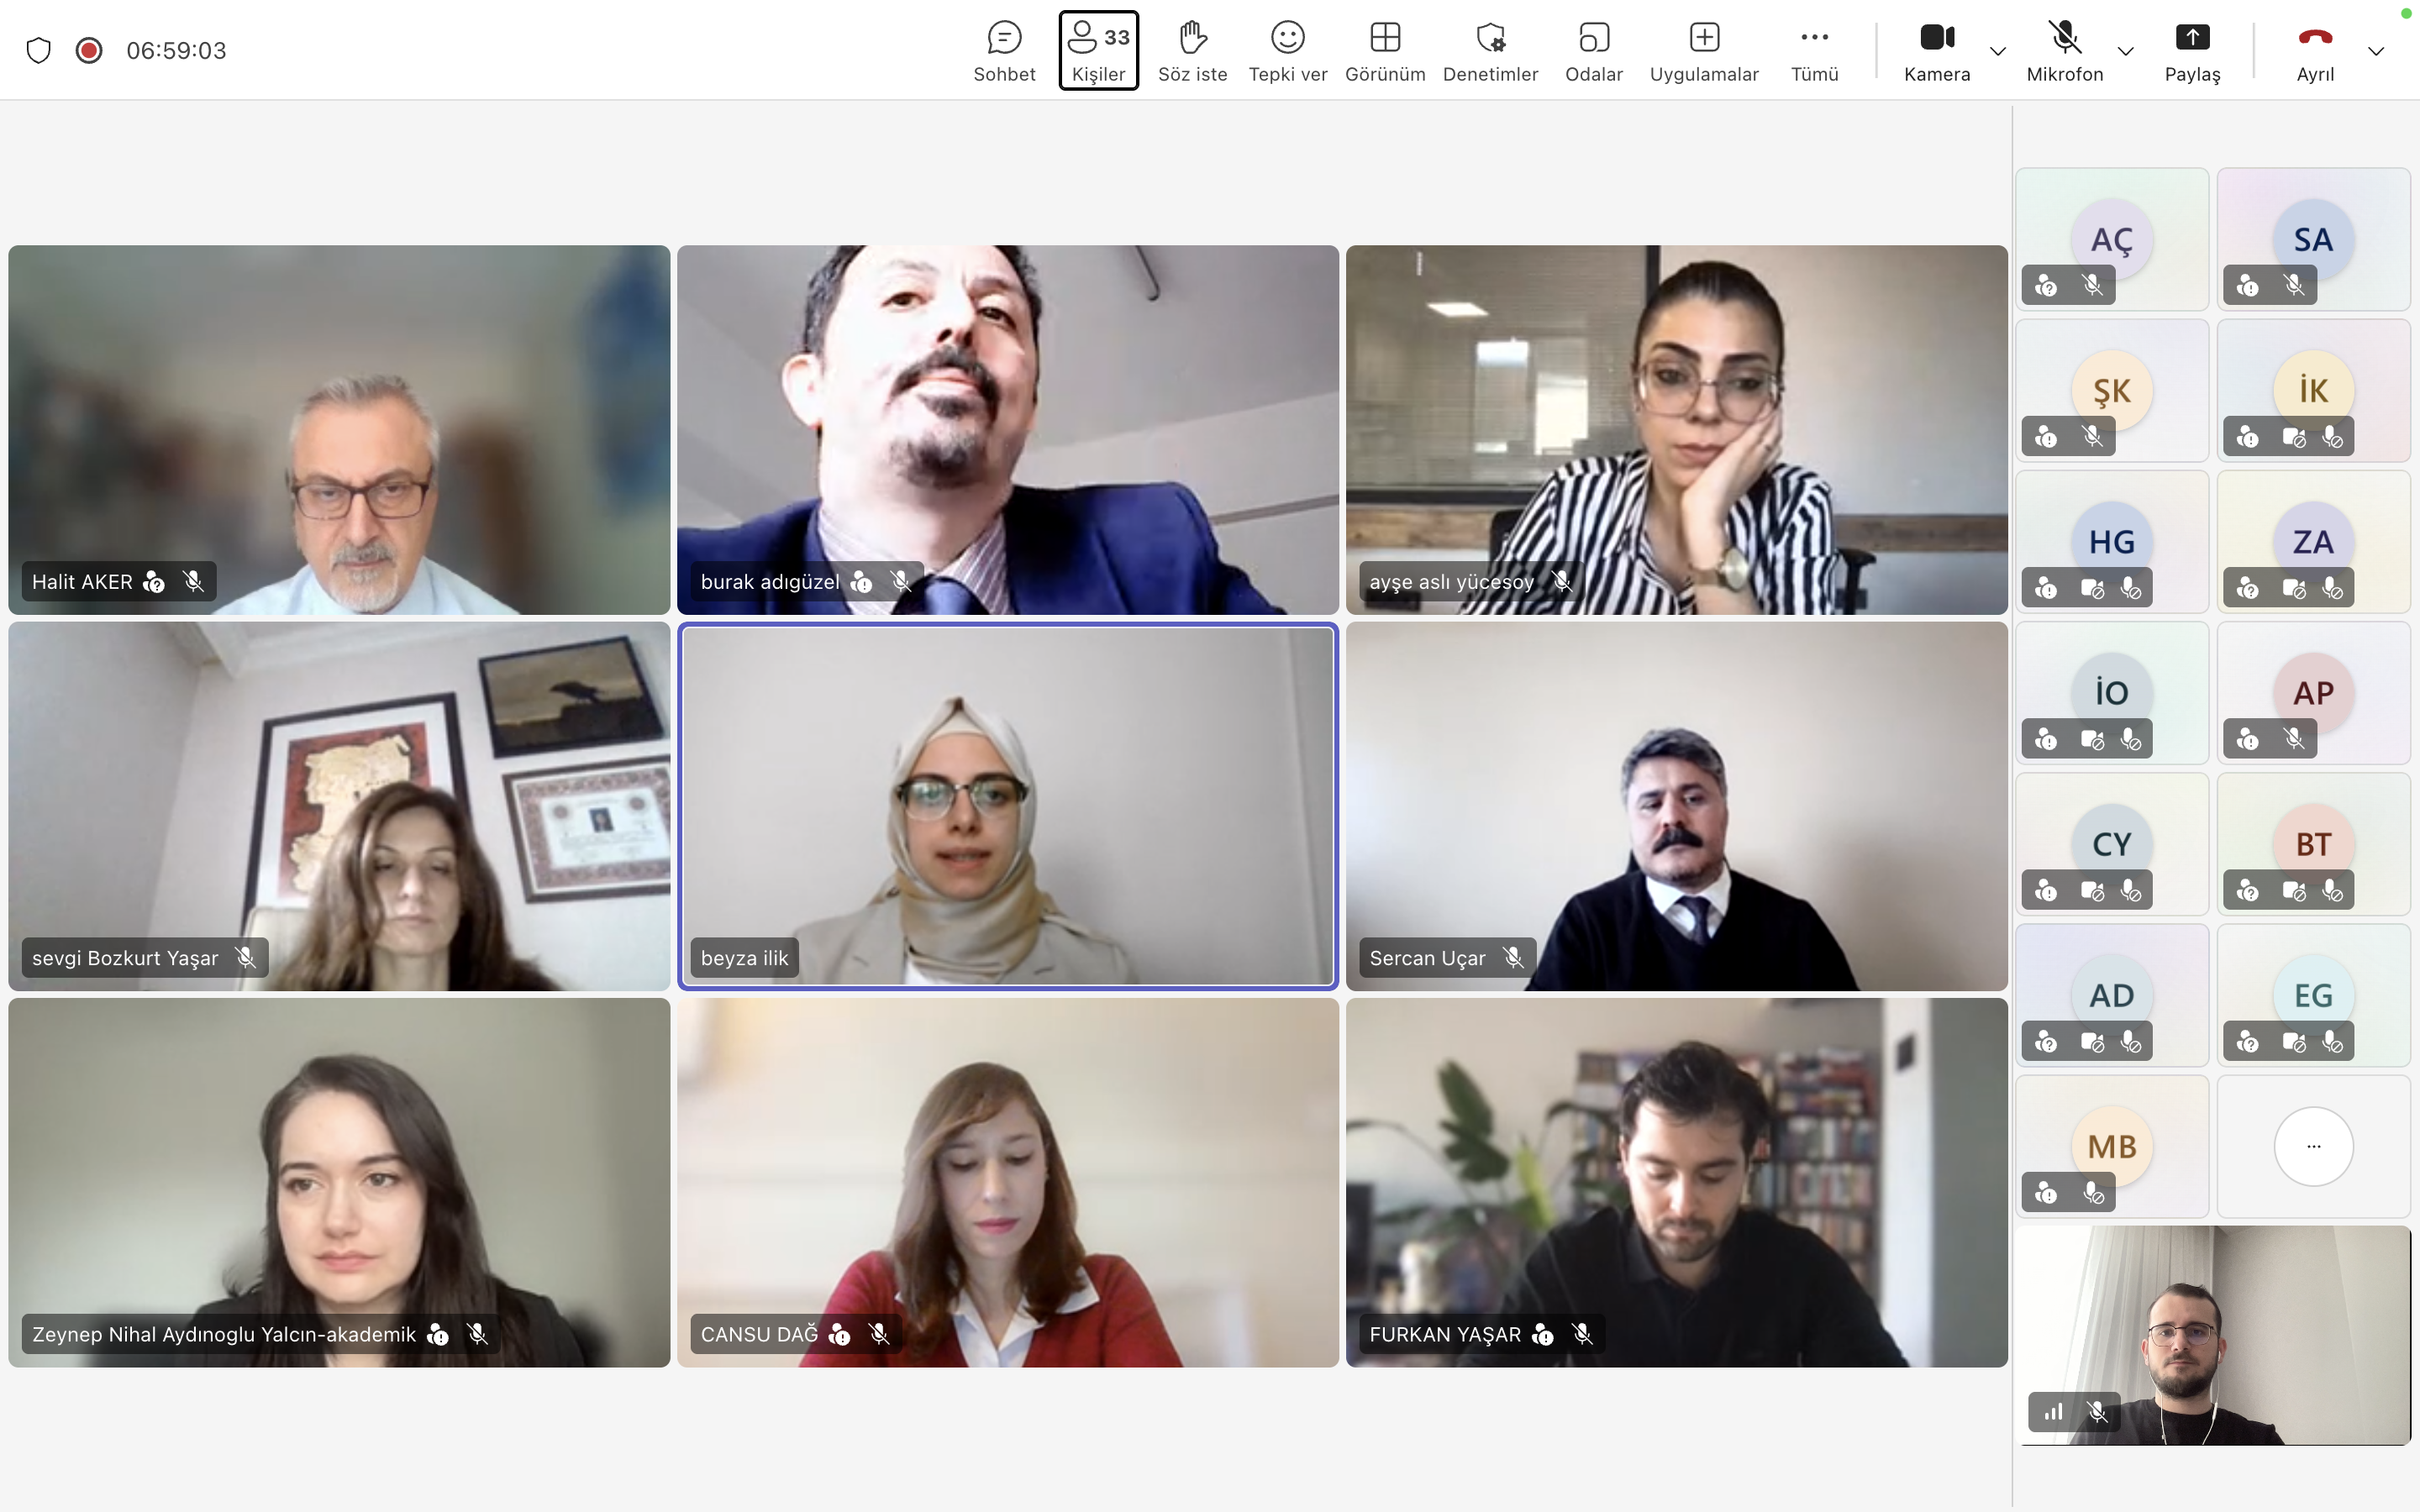Open Odalar breakout rooms

point(1593,50)
